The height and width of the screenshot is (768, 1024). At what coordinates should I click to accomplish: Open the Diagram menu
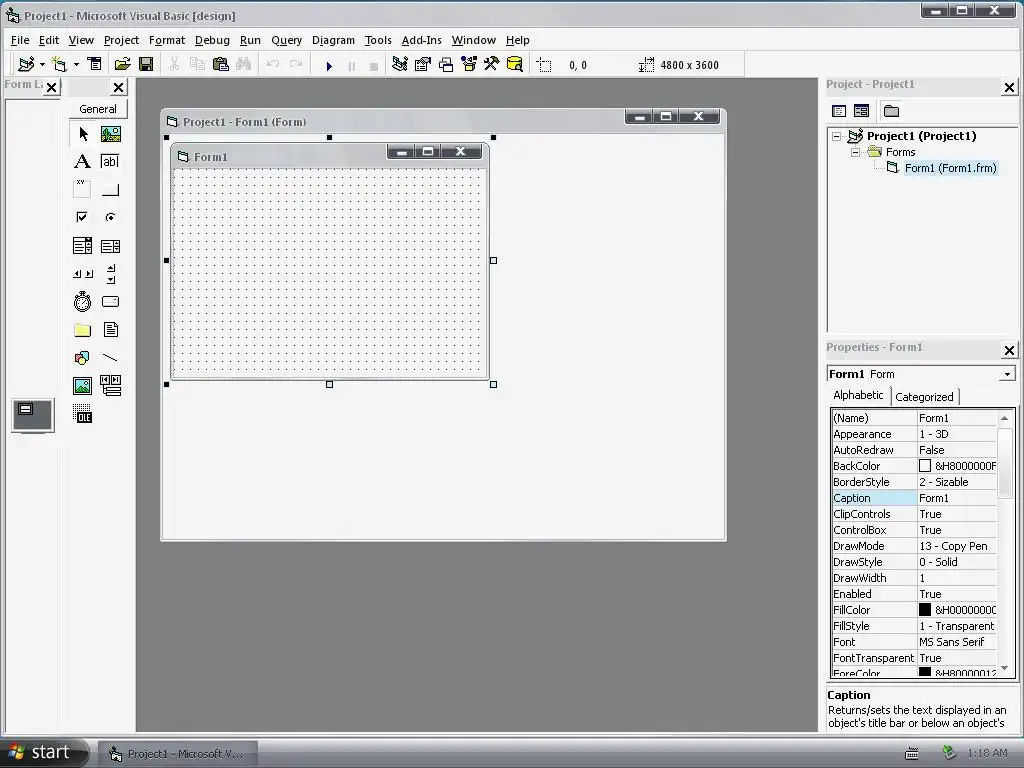click(333, 40)
